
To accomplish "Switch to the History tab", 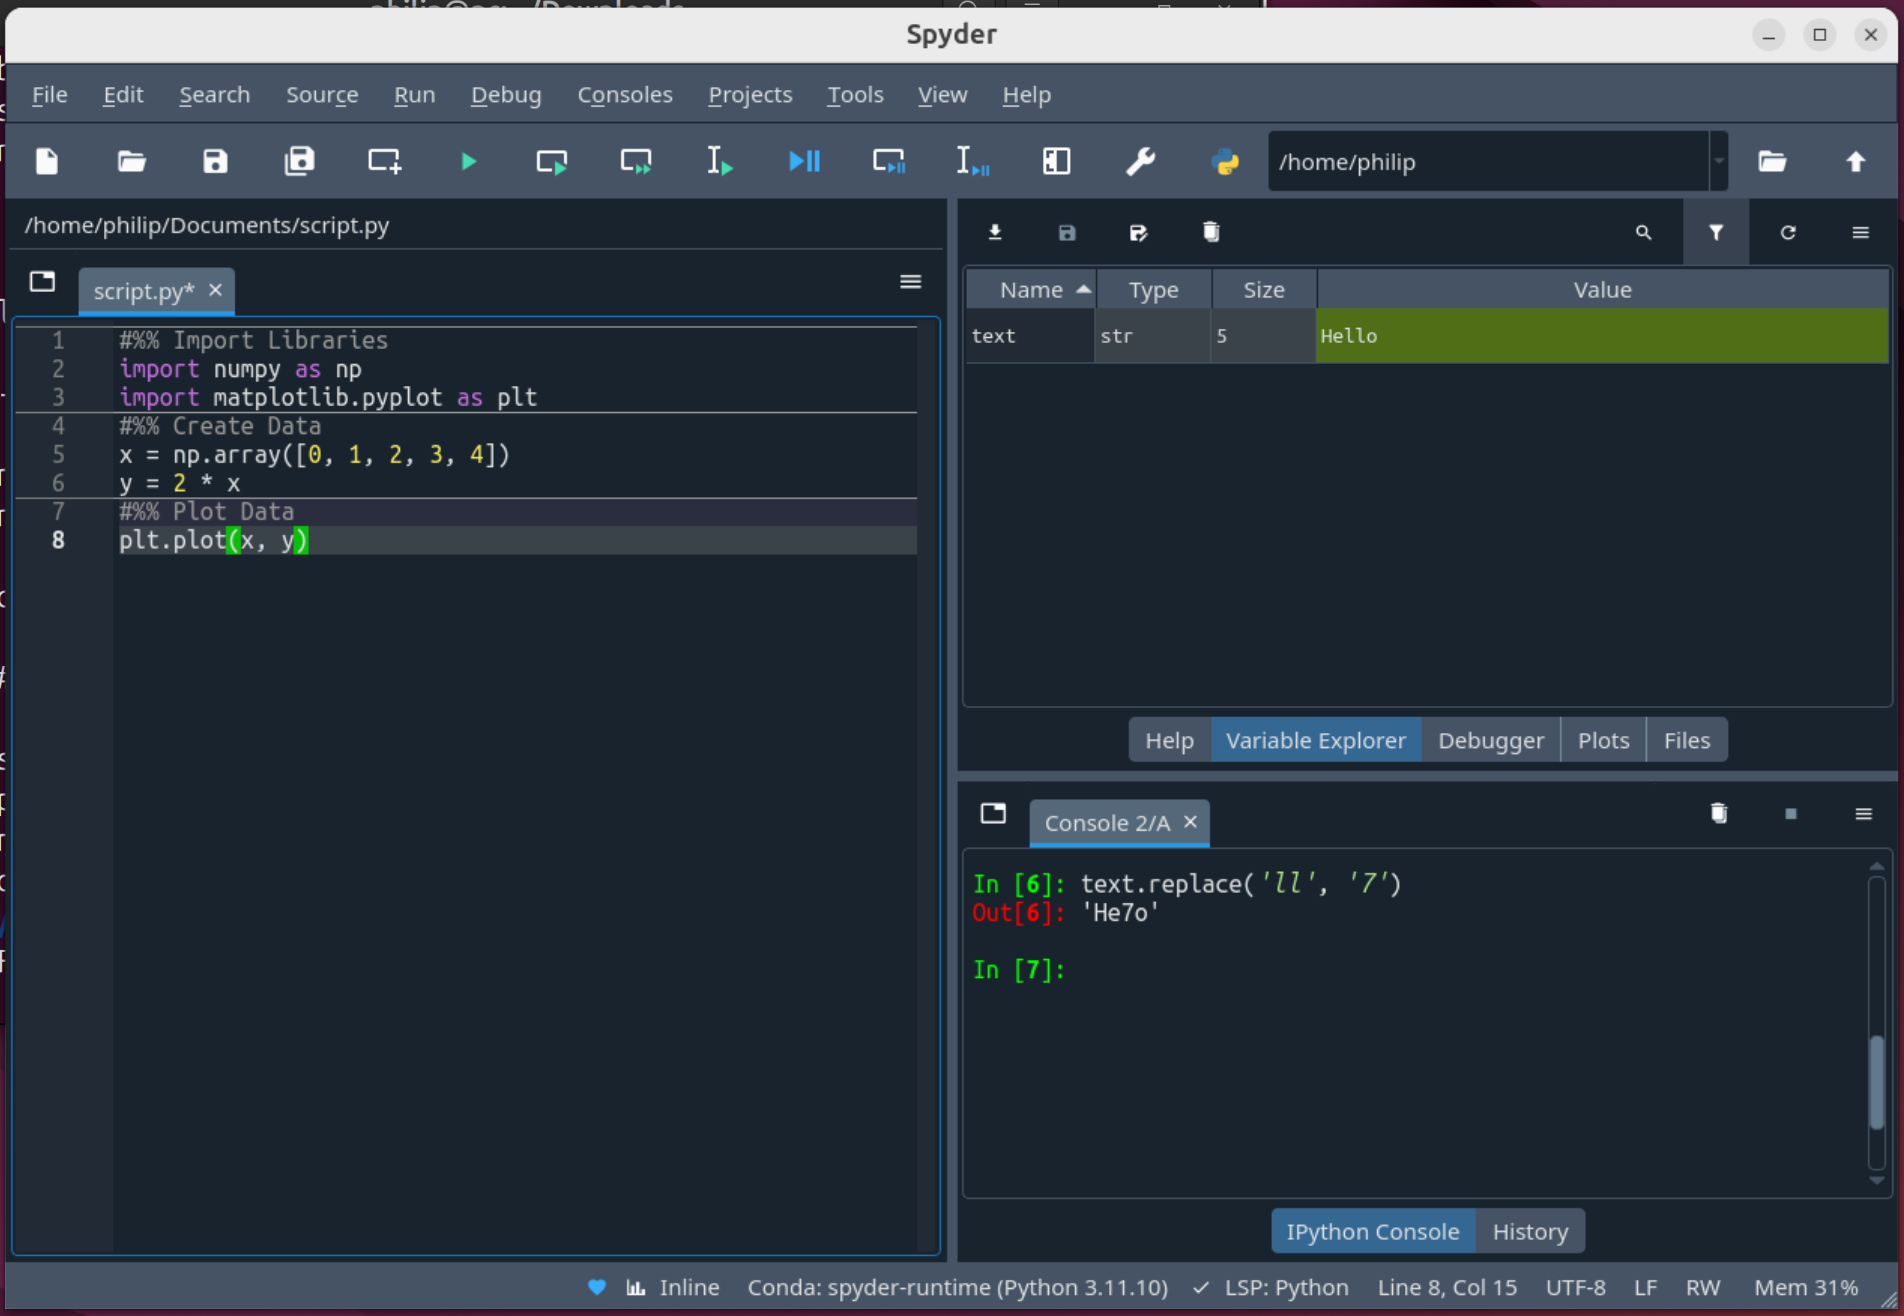I will [x=1530, y=1231].
